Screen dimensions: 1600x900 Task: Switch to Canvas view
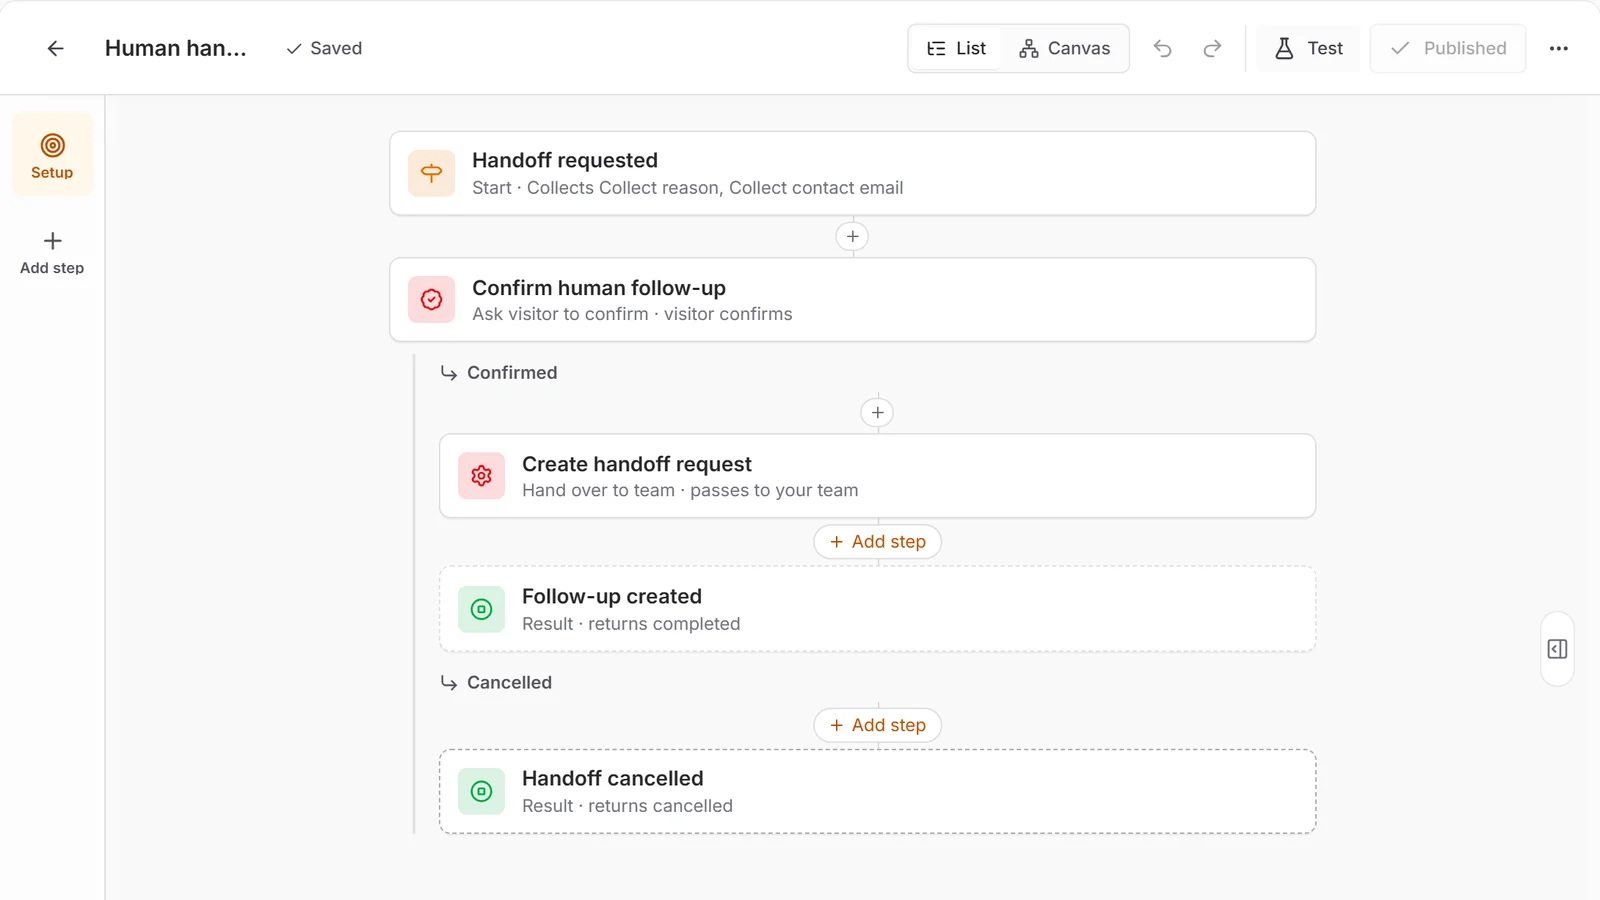(x=1064, y=48)
